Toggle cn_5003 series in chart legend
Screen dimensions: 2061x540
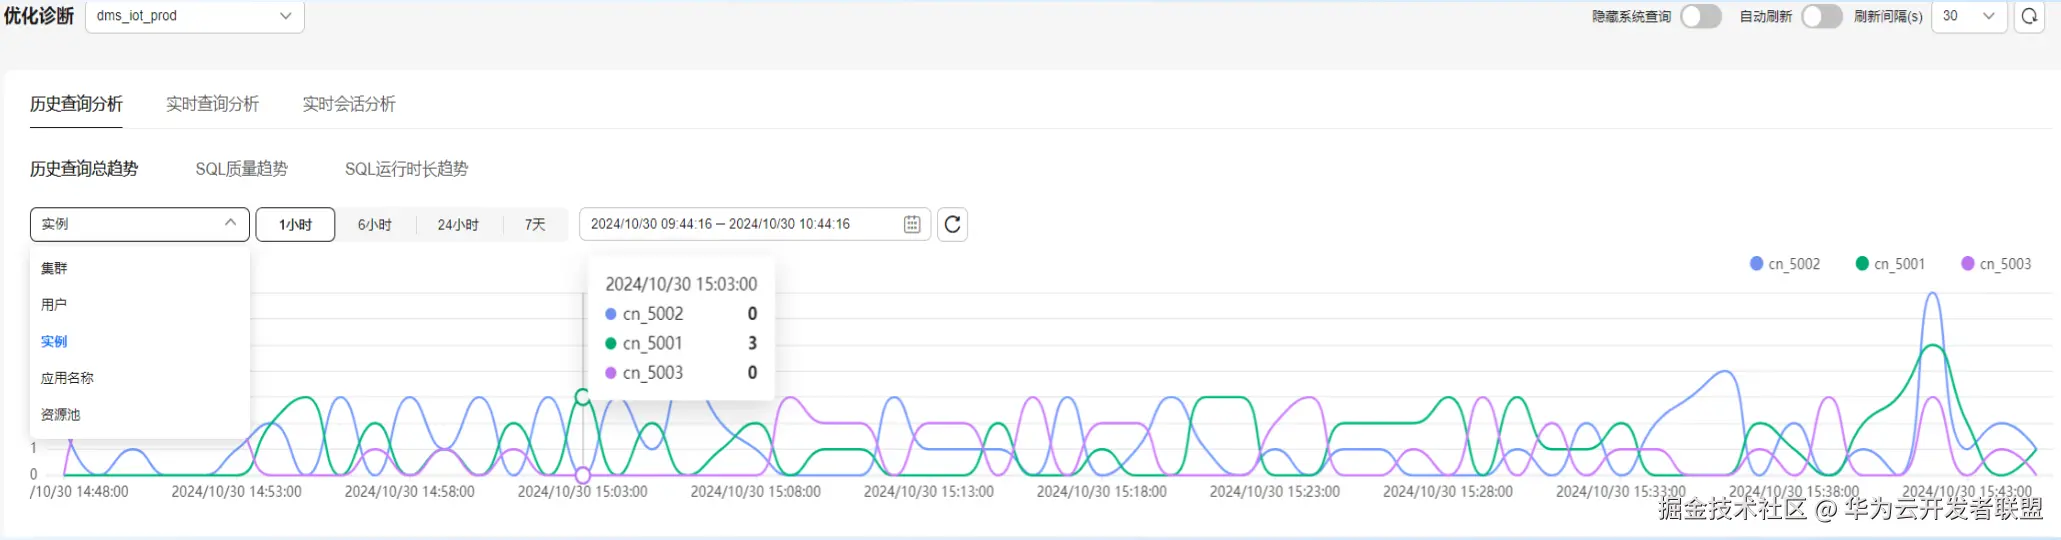[x=1996, y=264]
